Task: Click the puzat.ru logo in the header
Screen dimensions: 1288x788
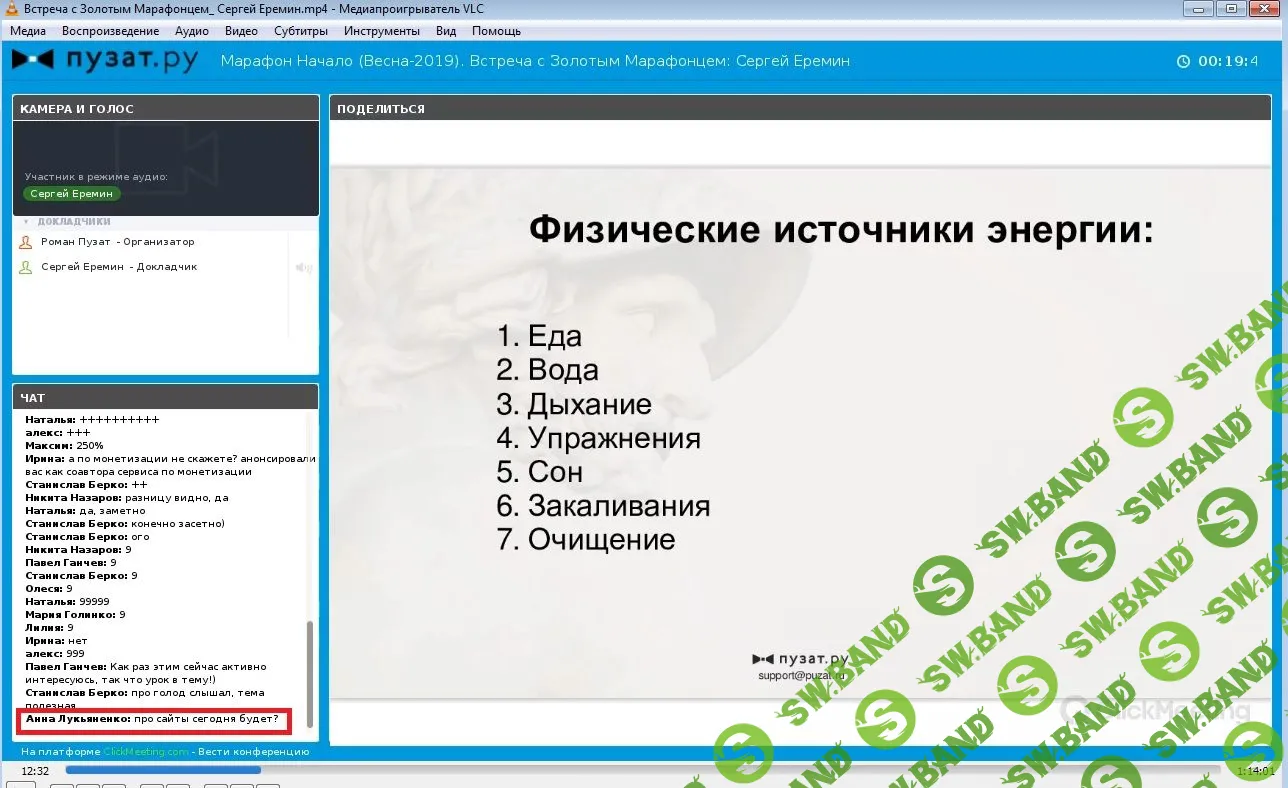Action: 105,61
